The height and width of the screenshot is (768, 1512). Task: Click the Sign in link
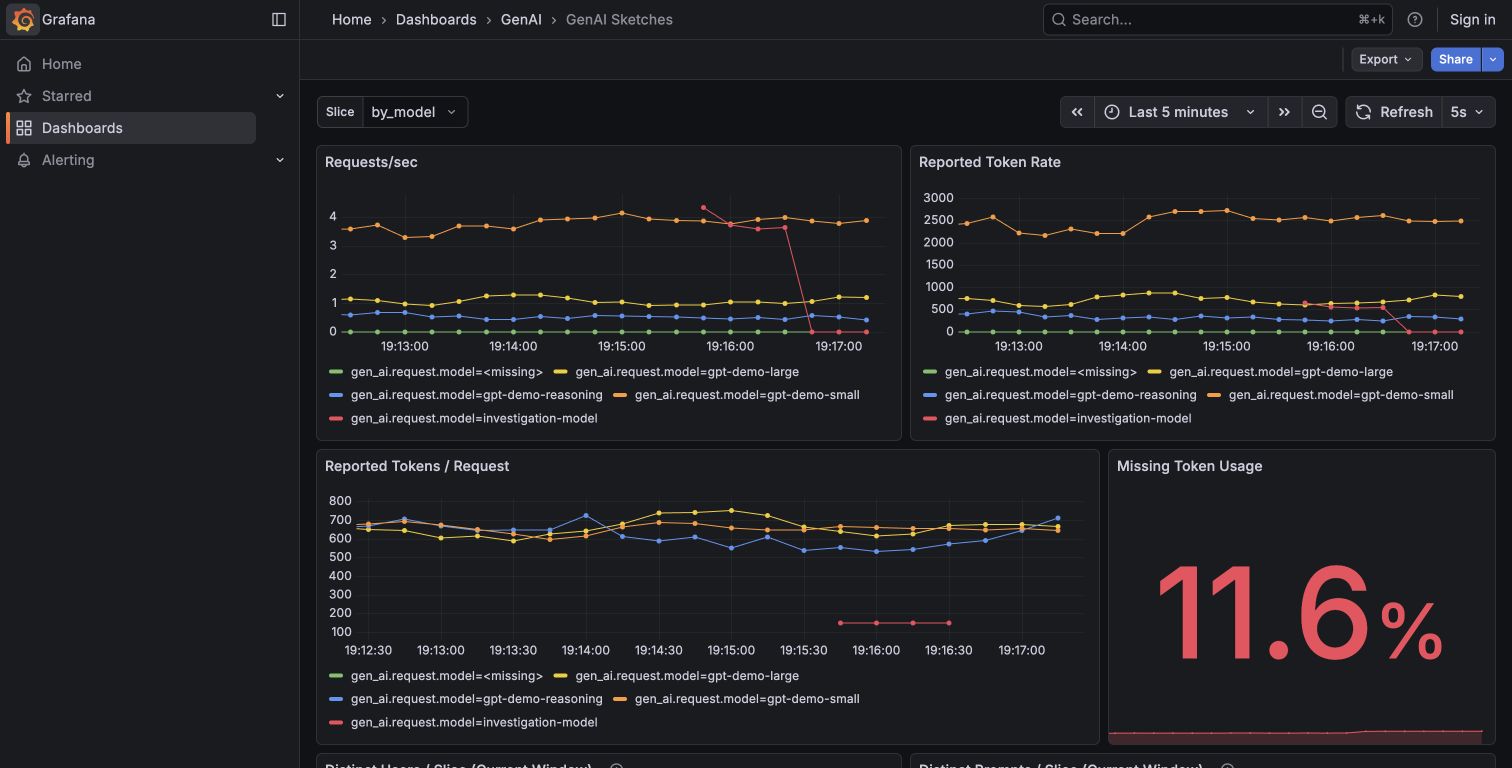pyautogui.click(x=1473, y=19)
